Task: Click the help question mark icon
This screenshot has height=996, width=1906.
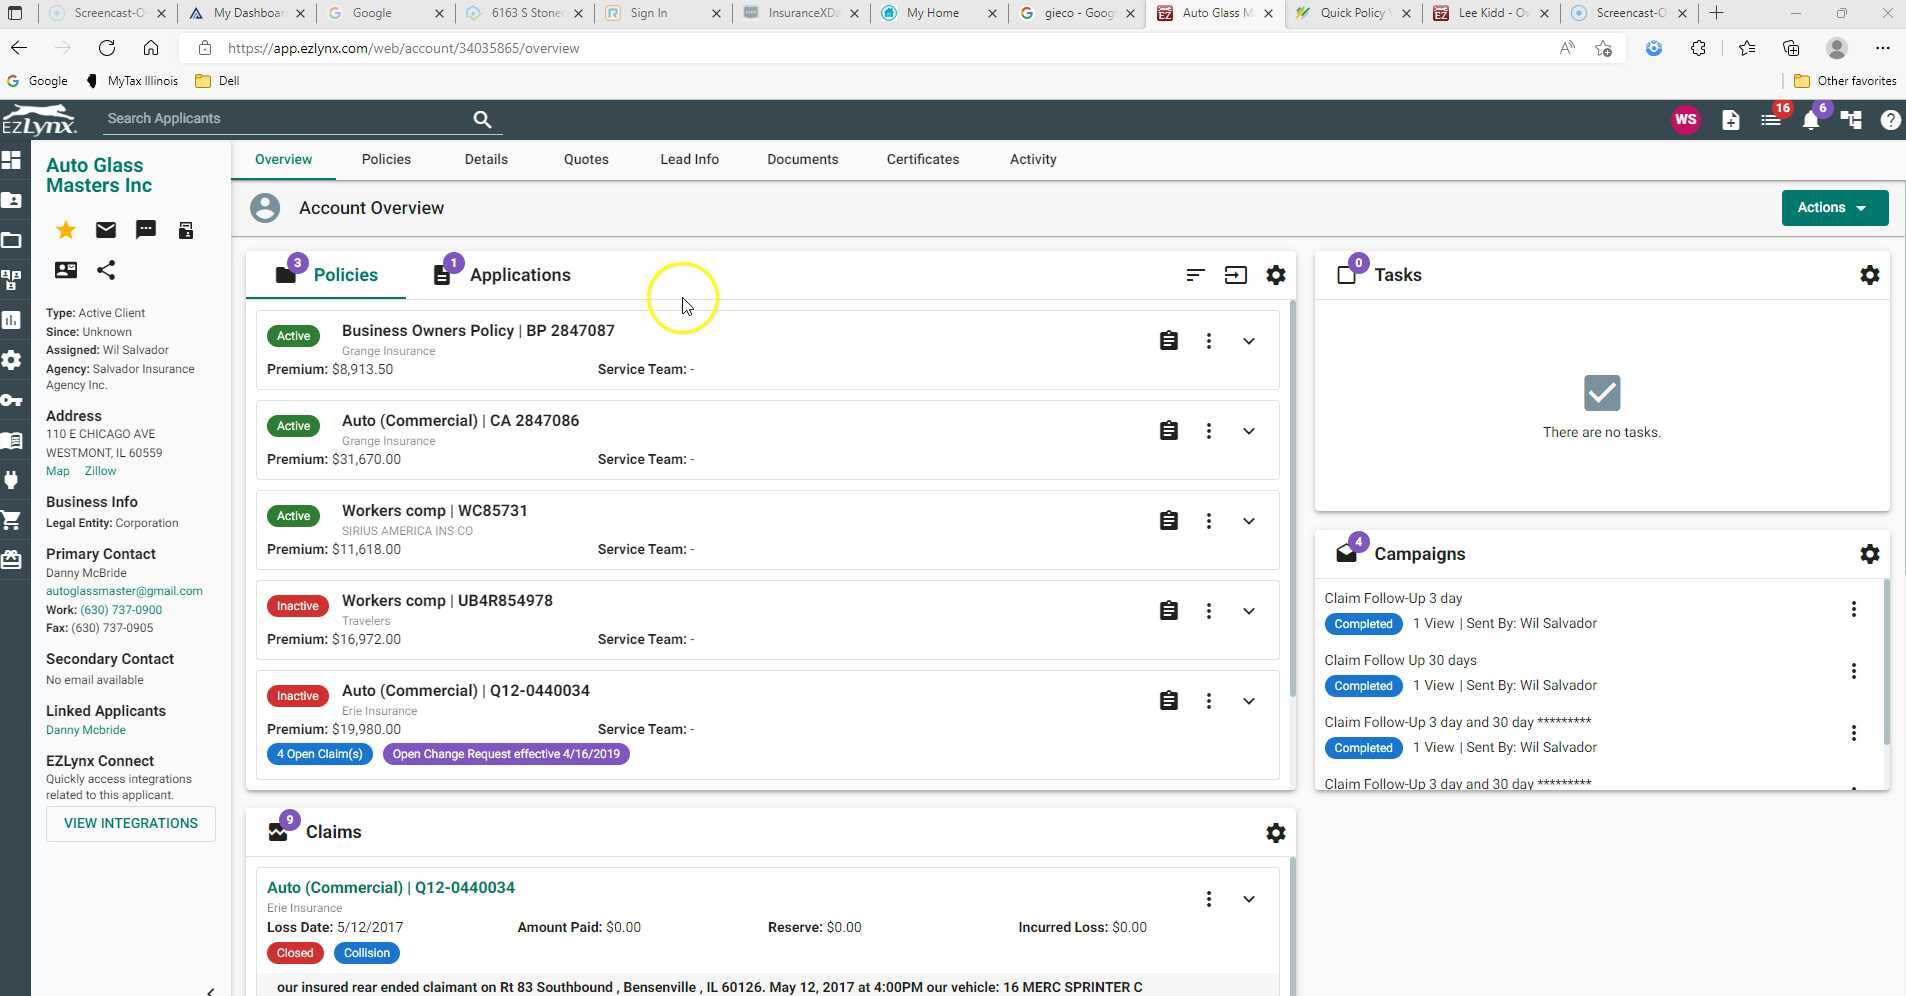Action: pos(1888,119)
